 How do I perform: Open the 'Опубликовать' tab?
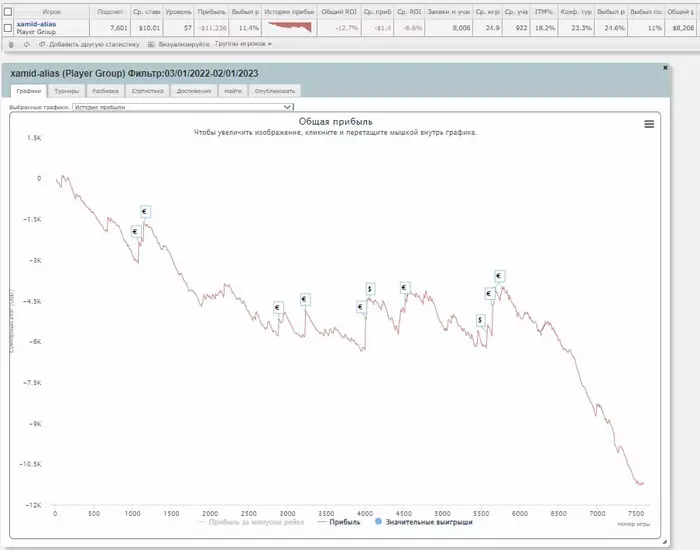[x=275, y=91]
